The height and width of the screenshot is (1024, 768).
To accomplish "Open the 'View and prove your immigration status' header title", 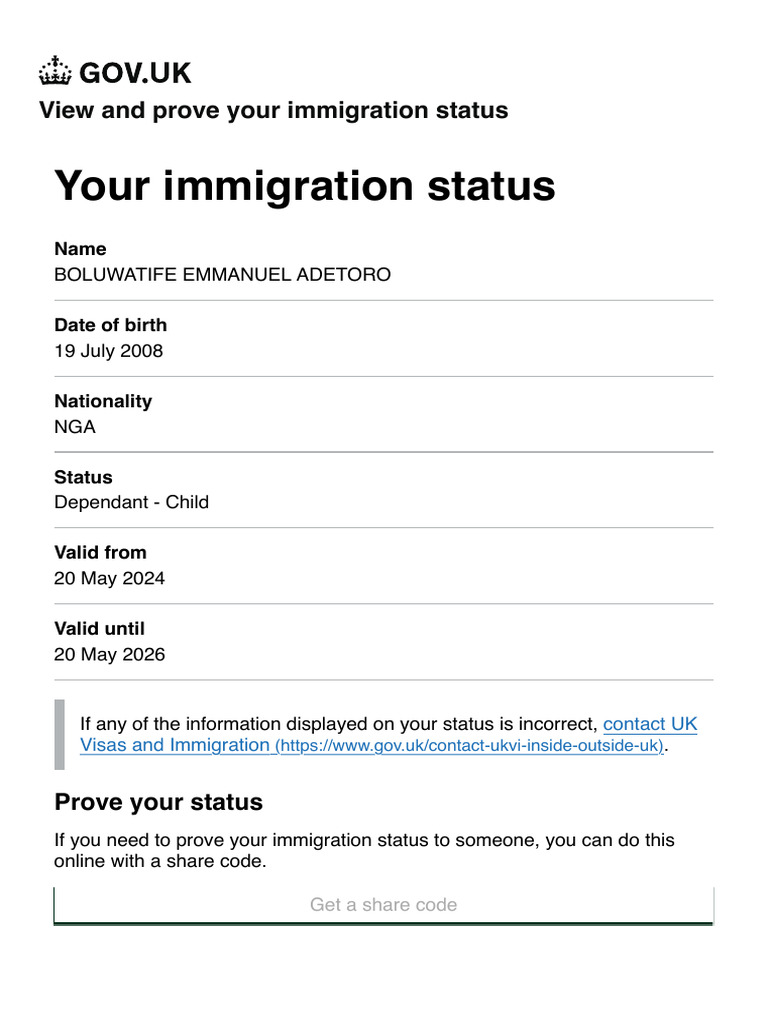I will point(273,110).
